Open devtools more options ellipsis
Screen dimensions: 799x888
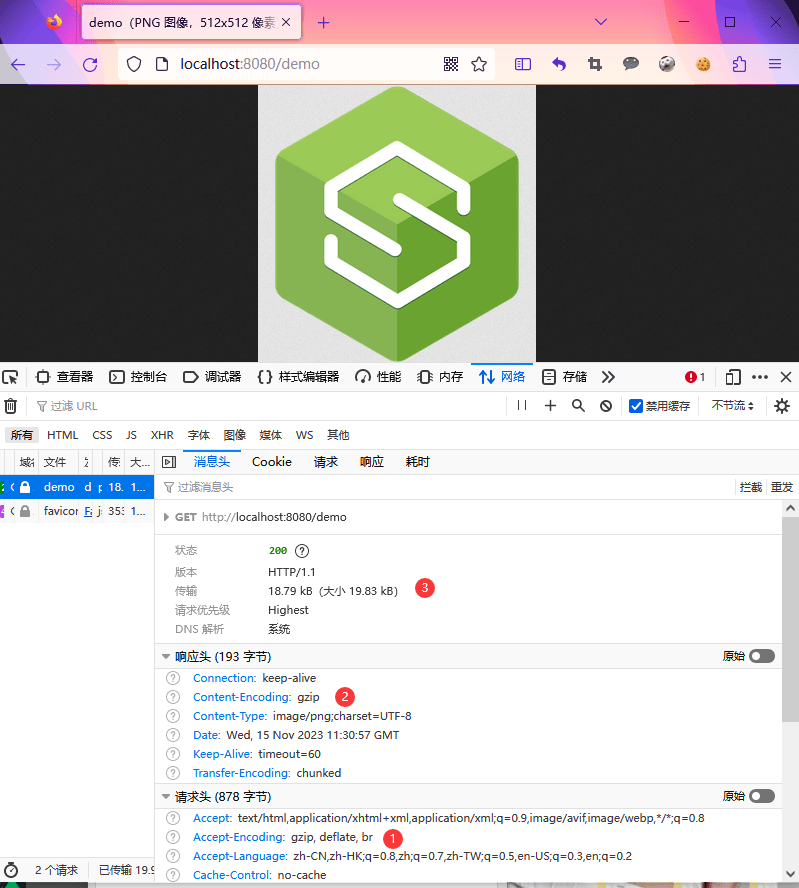(760, 377)
